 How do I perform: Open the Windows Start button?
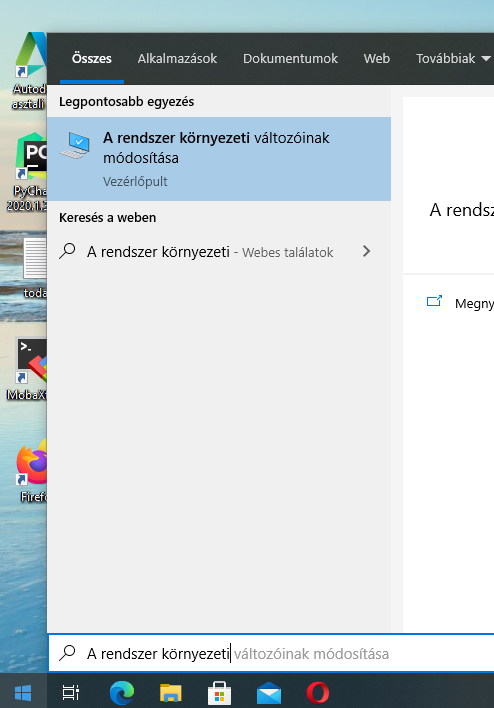pyautogui.click(x=23, y=692)
